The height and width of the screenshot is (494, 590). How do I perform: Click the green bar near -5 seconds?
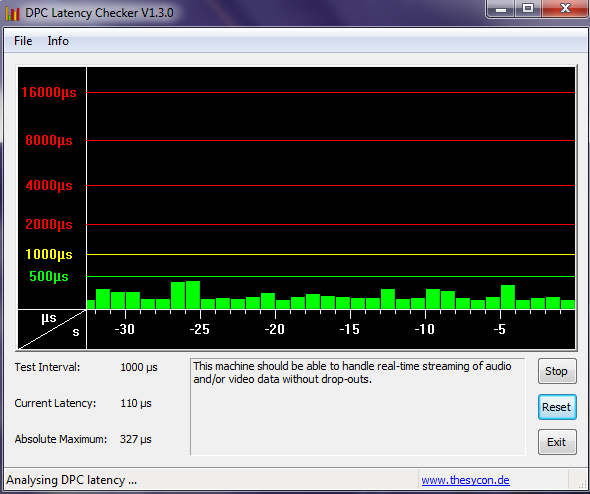(508, 297)
